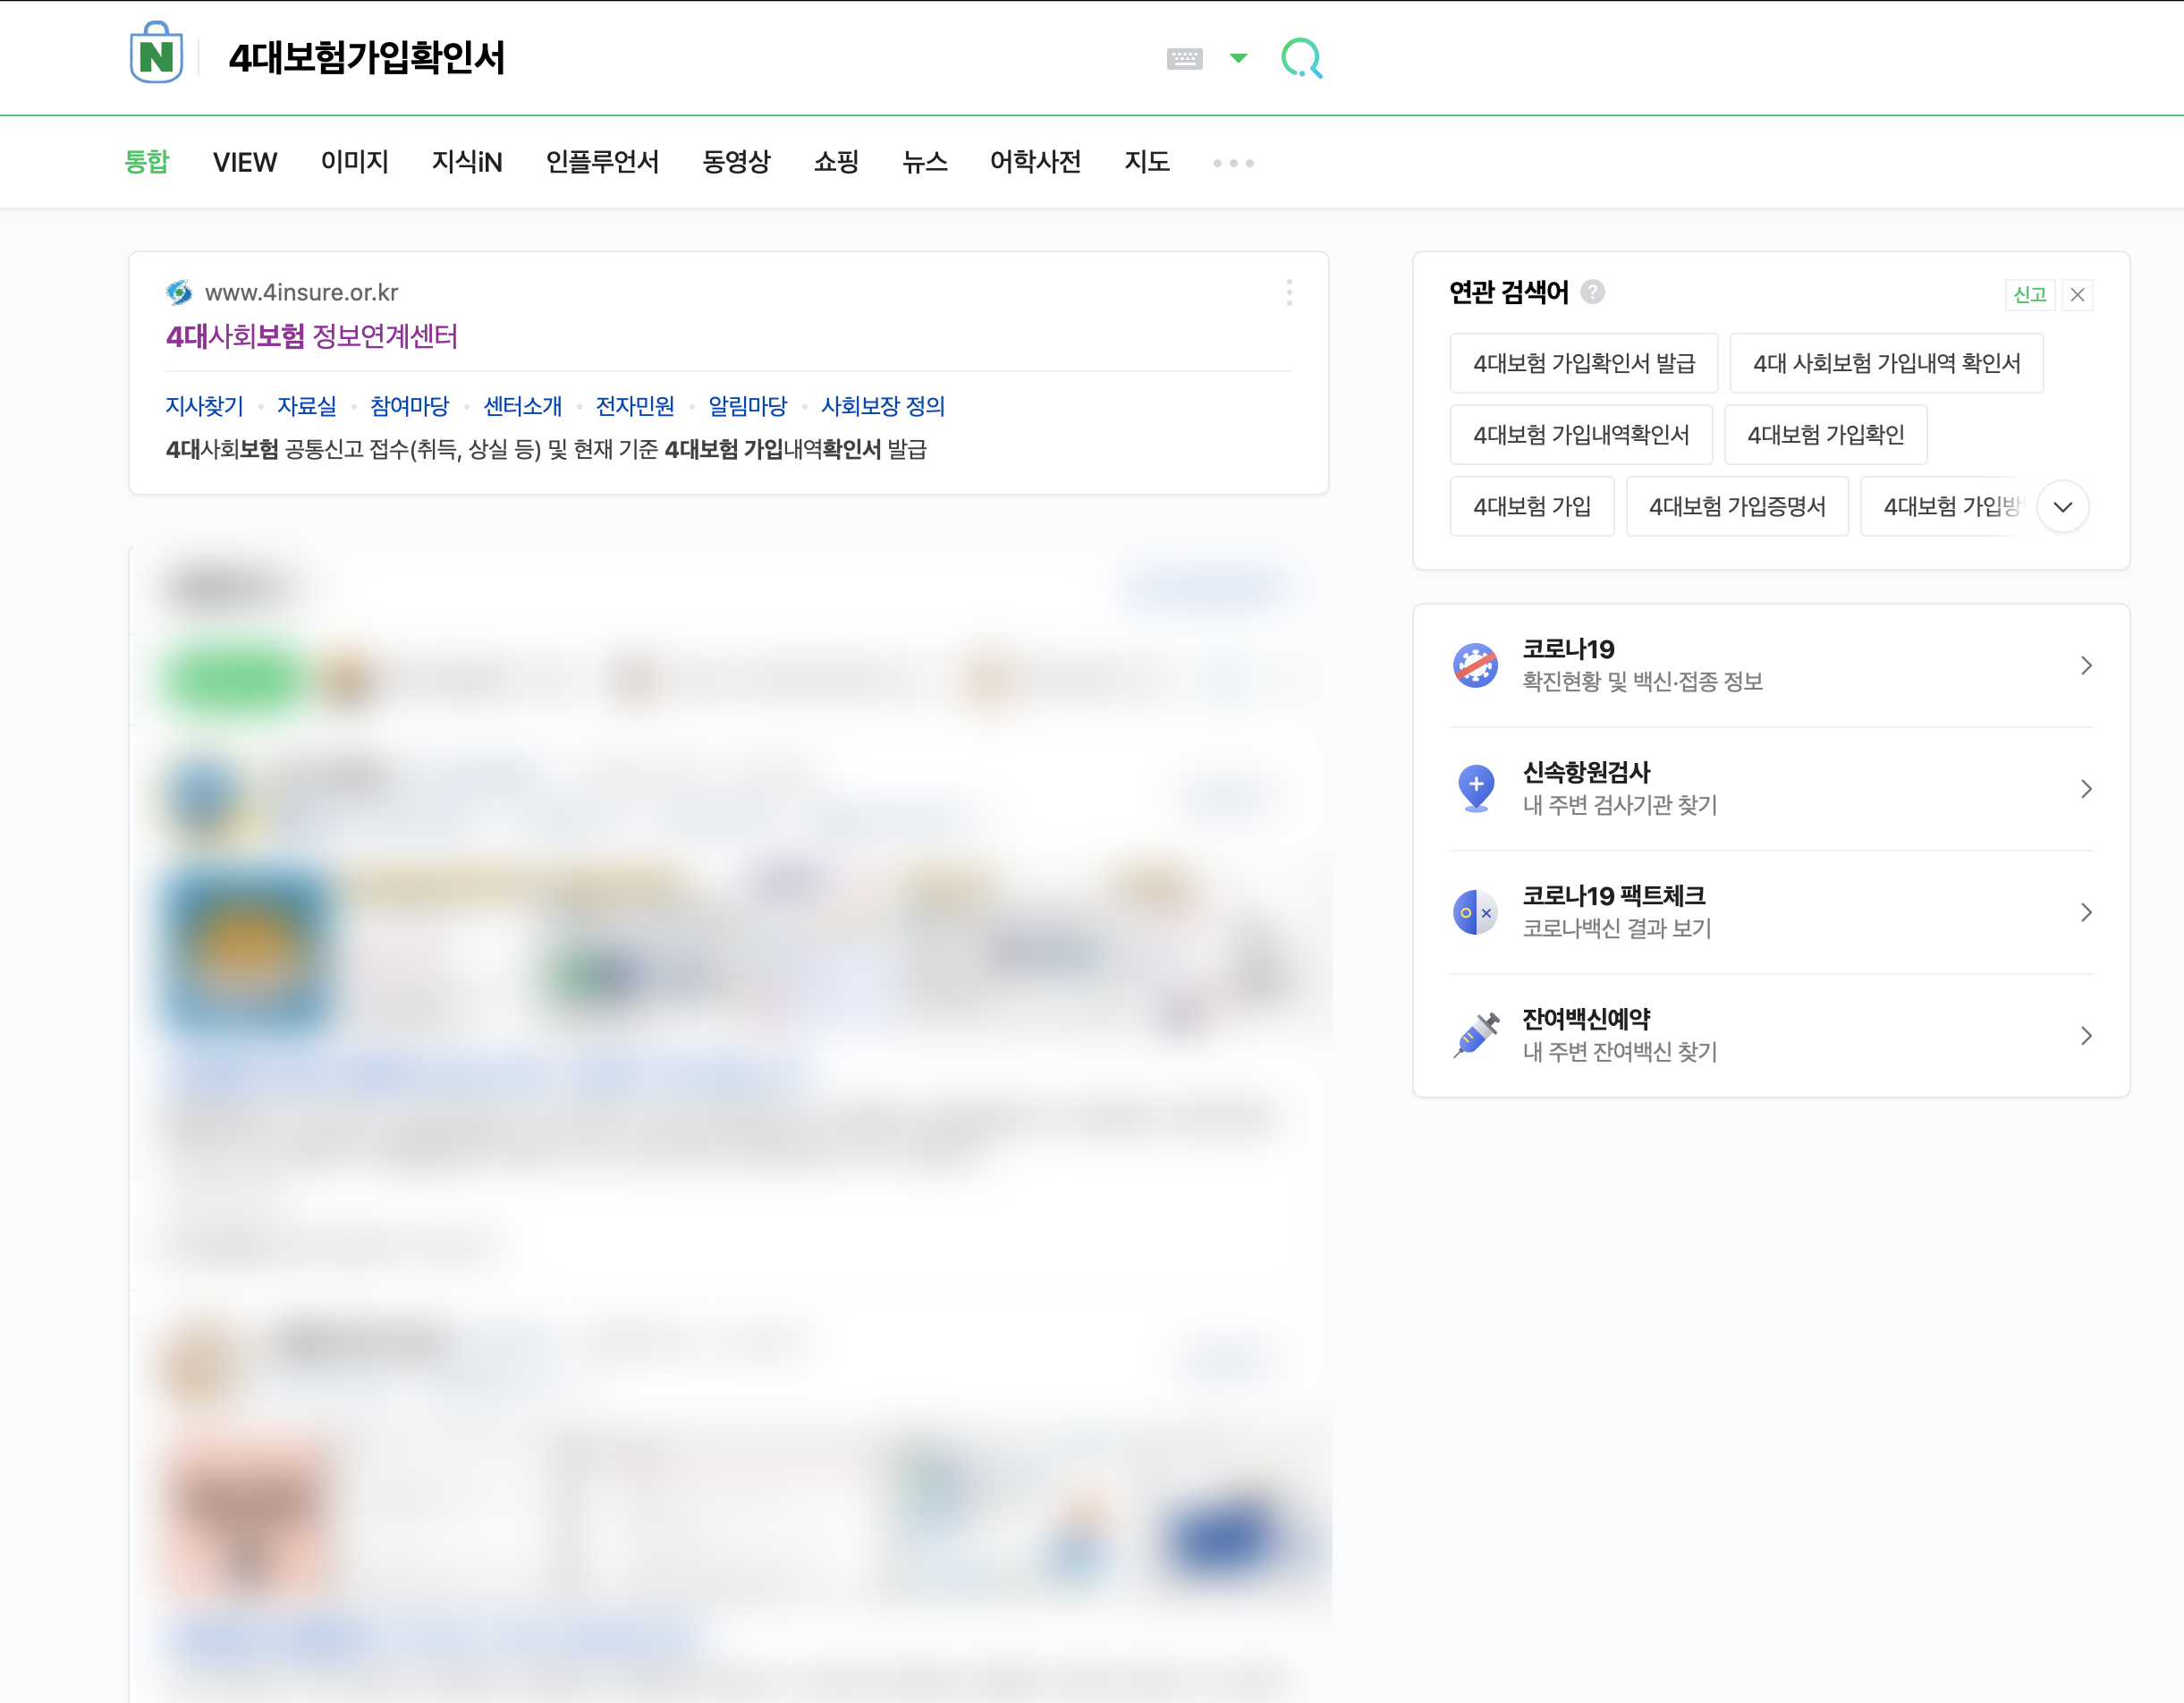Open the 사회보장 정의 sublink
Viewport: 2184px width, 1703px height.
882,406
